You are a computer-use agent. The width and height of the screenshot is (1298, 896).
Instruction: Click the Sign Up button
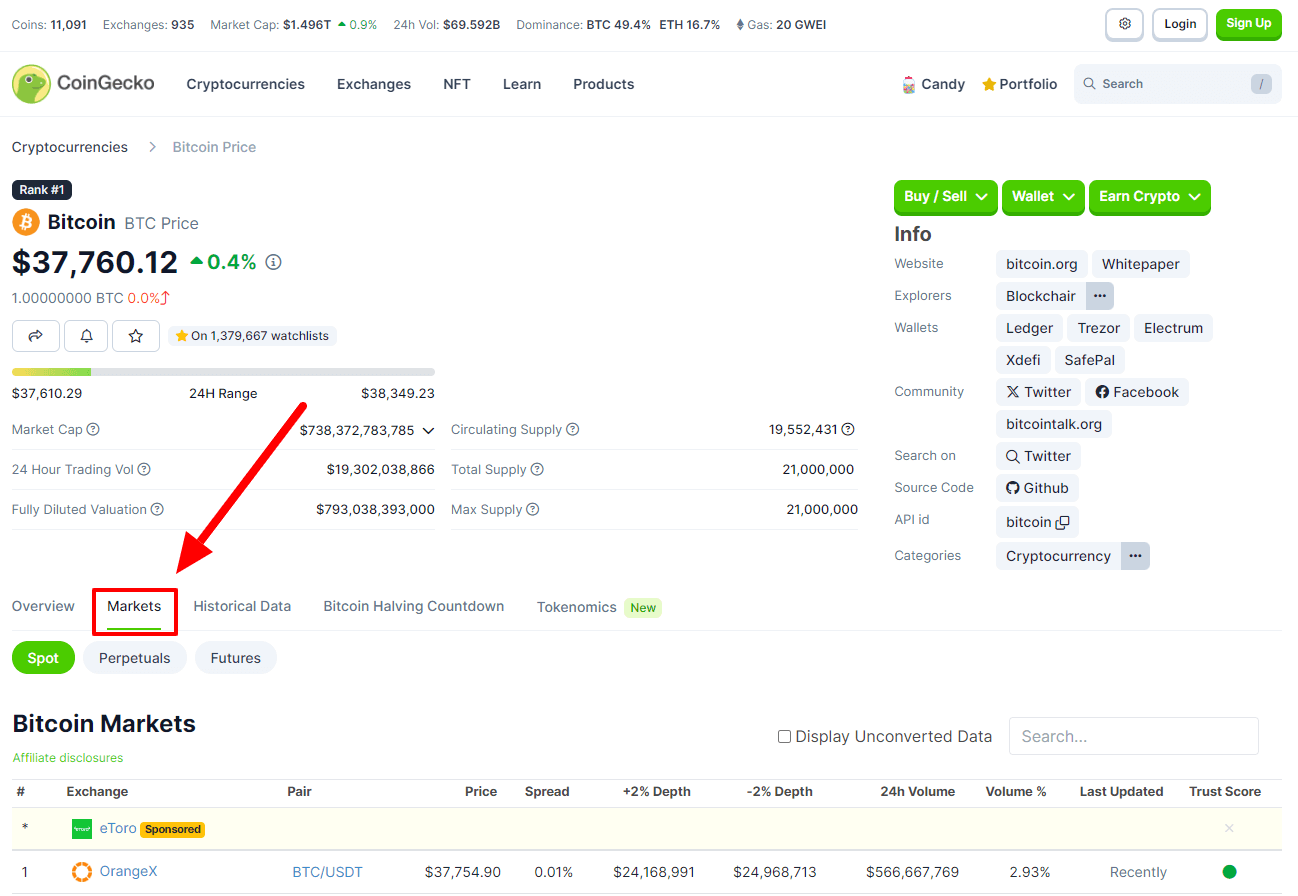point(1248,24)
